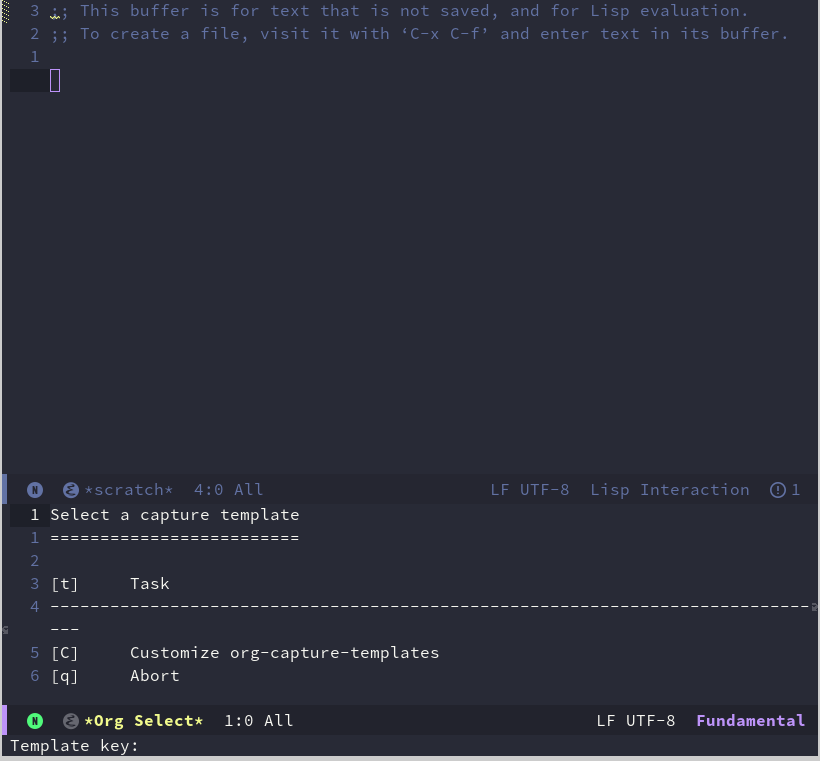Click the *scratch* buffer name in modeline

[x=129, y=490]
